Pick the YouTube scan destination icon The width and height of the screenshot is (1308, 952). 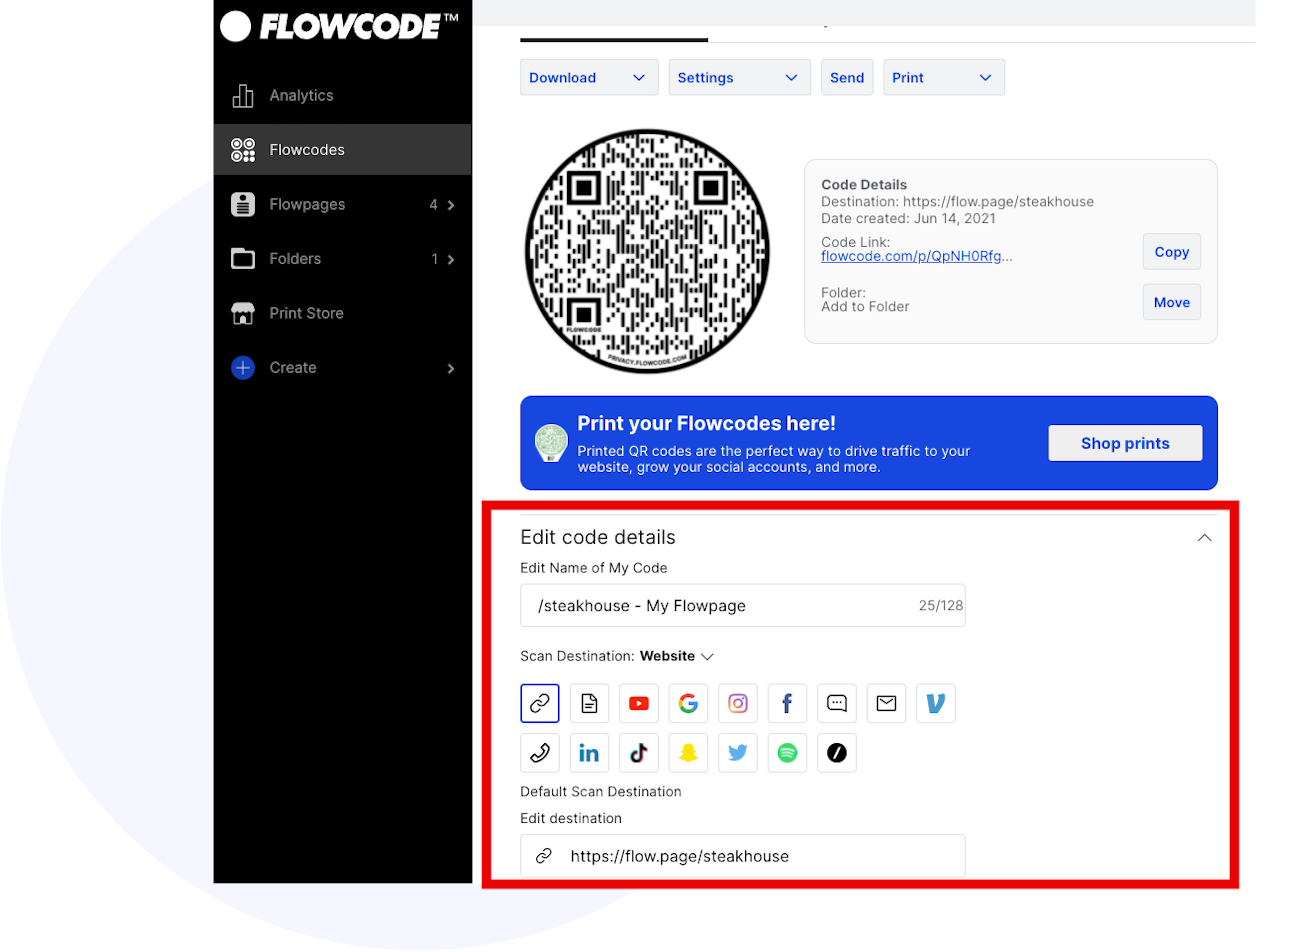[x=639, y=703]
